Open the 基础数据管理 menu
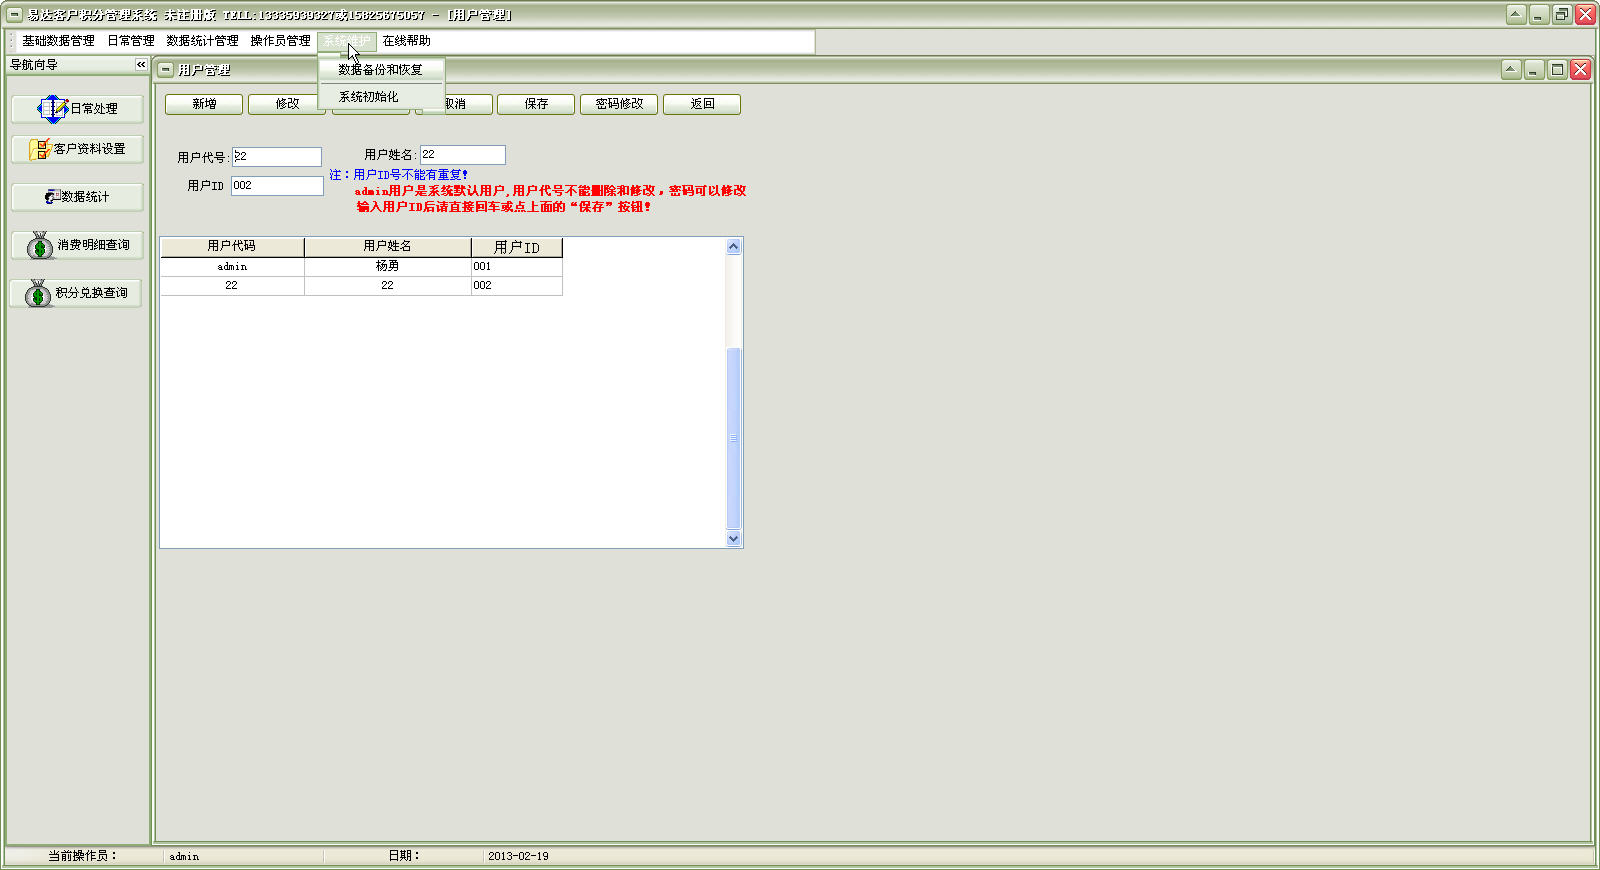The image size is (1600, 870). tap(58, 41)
